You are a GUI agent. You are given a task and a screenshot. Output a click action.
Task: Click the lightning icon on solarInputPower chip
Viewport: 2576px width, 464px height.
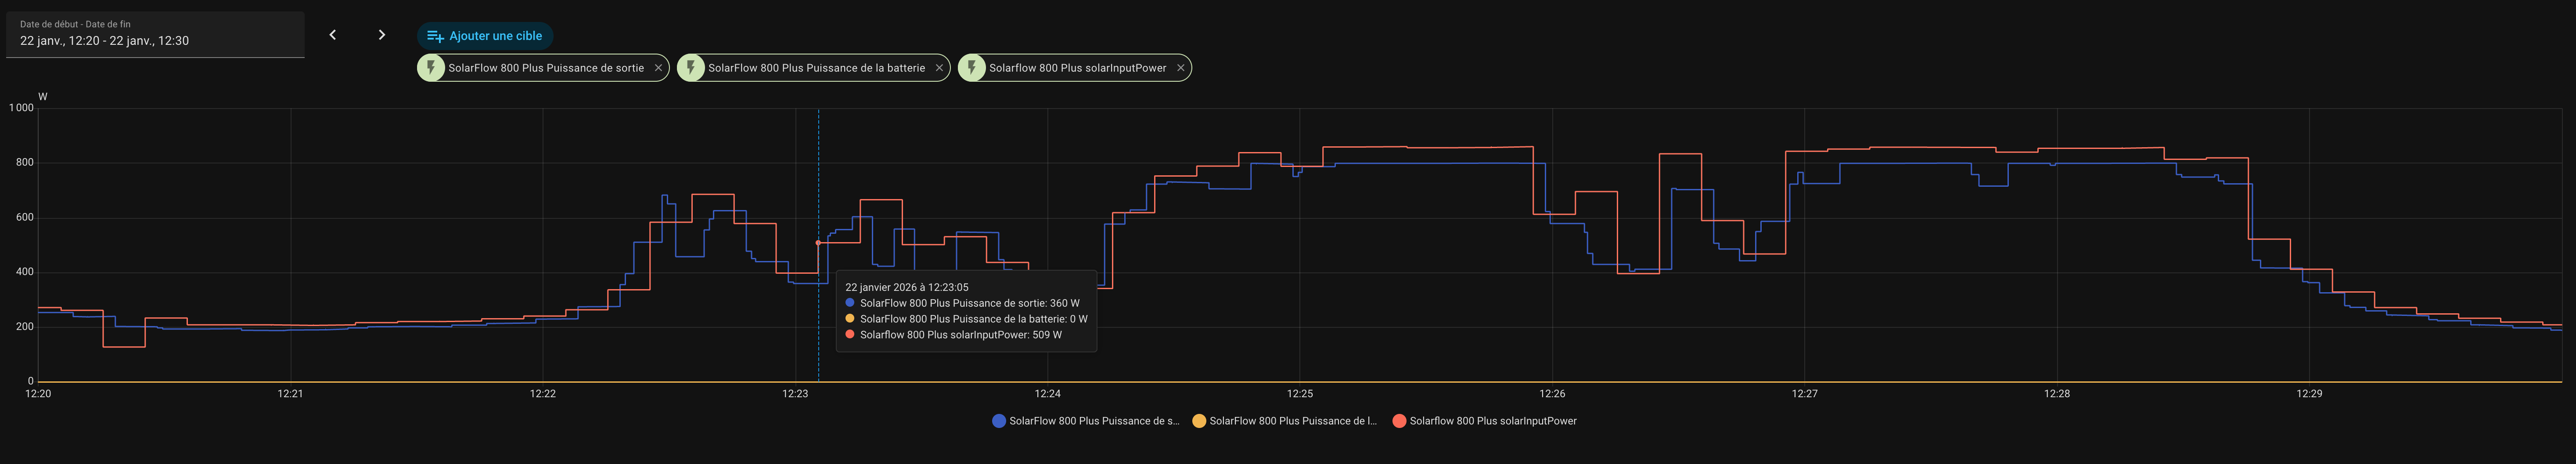tap(972, 68)
